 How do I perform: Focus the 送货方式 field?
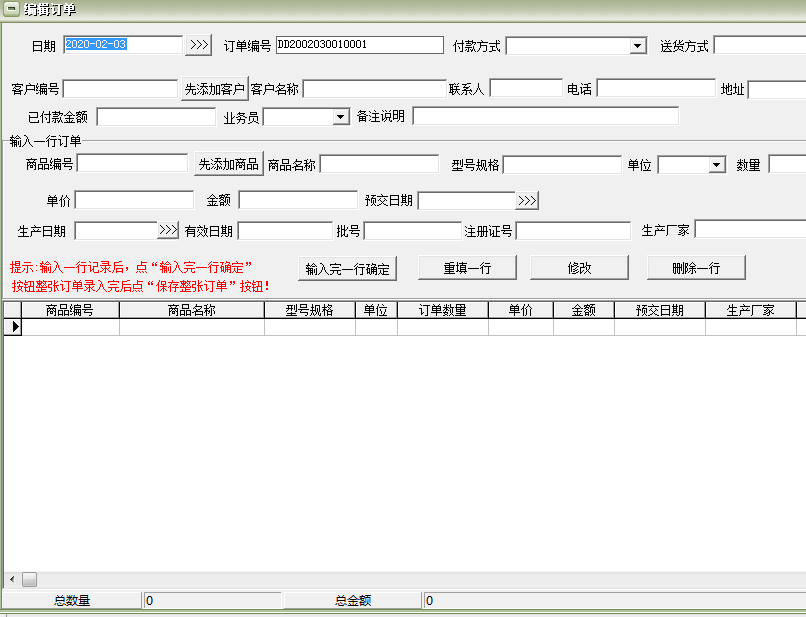[760, 45]
